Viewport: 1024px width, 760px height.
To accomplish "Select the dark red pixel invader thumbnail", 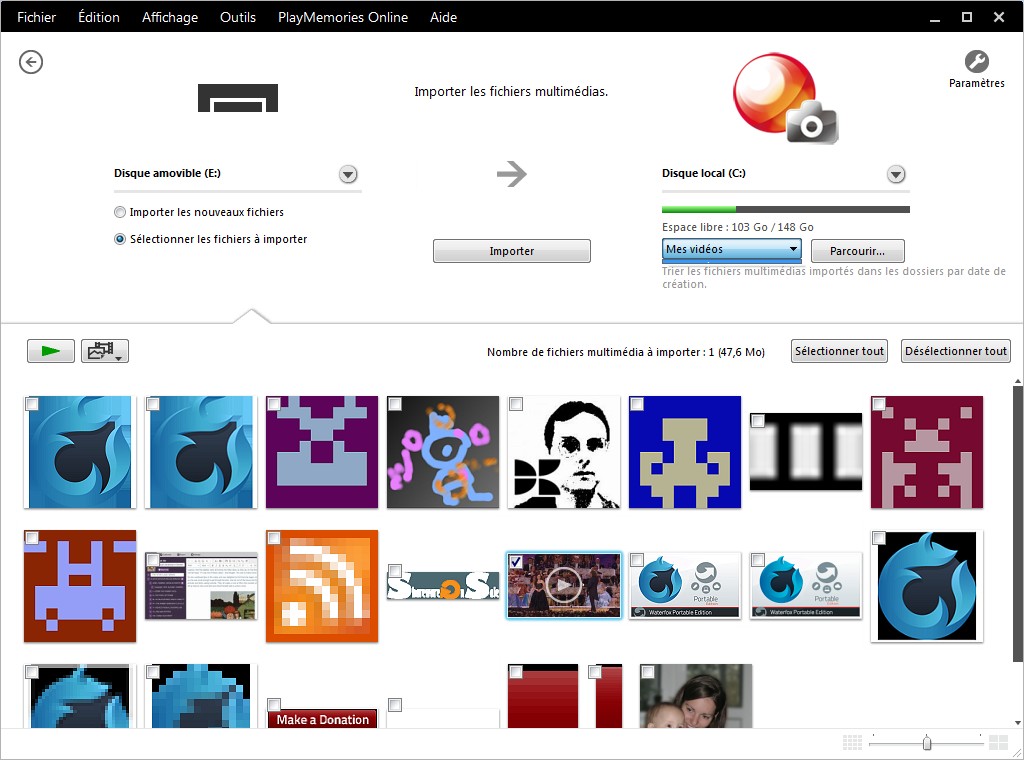I will pos(927,452).
